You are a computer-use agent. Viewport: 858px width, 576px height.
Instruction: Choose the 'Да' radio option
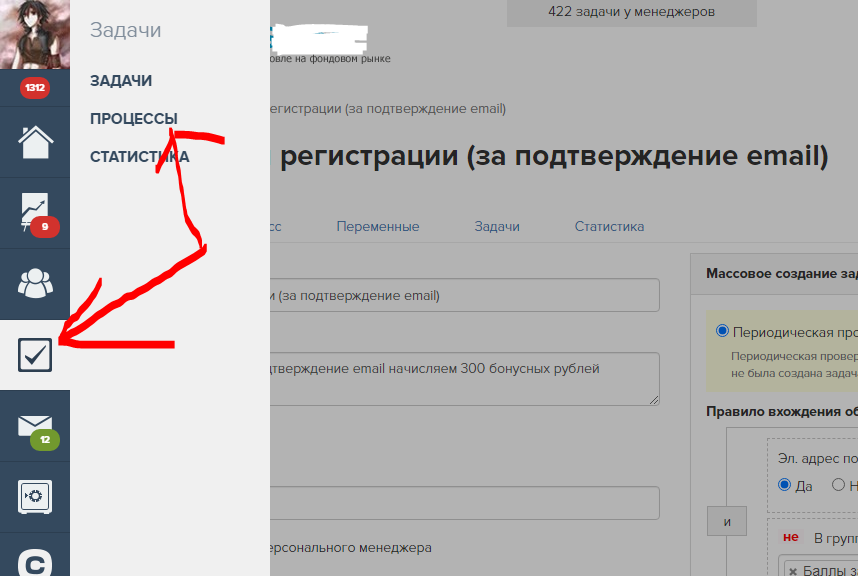pos(784,486)
